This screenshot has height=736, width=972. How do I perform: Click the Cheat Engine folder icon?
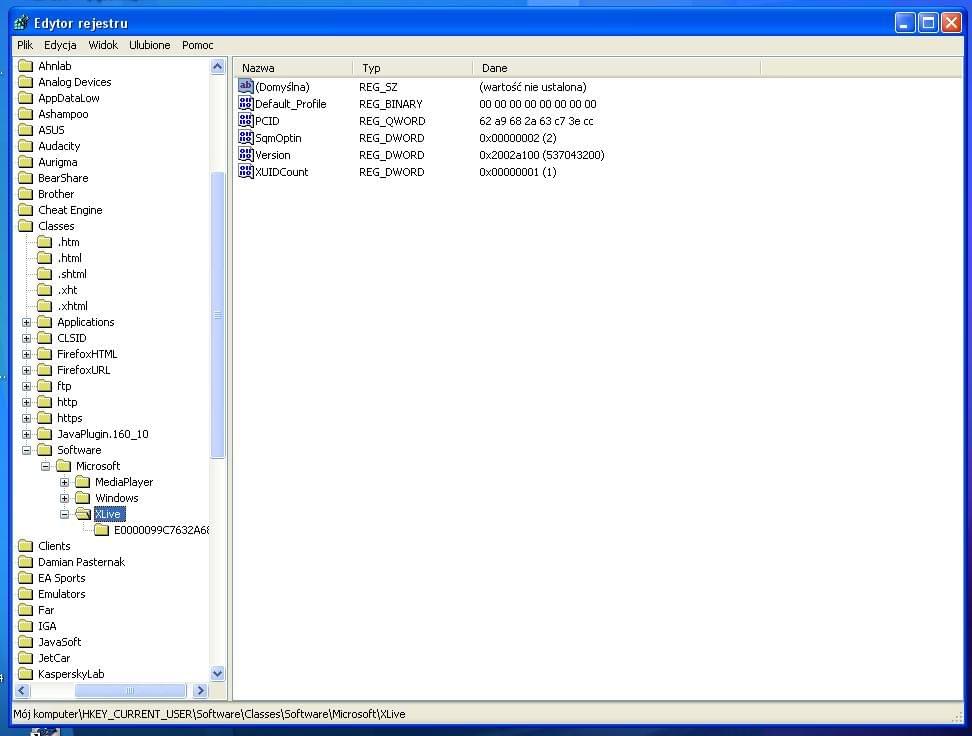26,210
